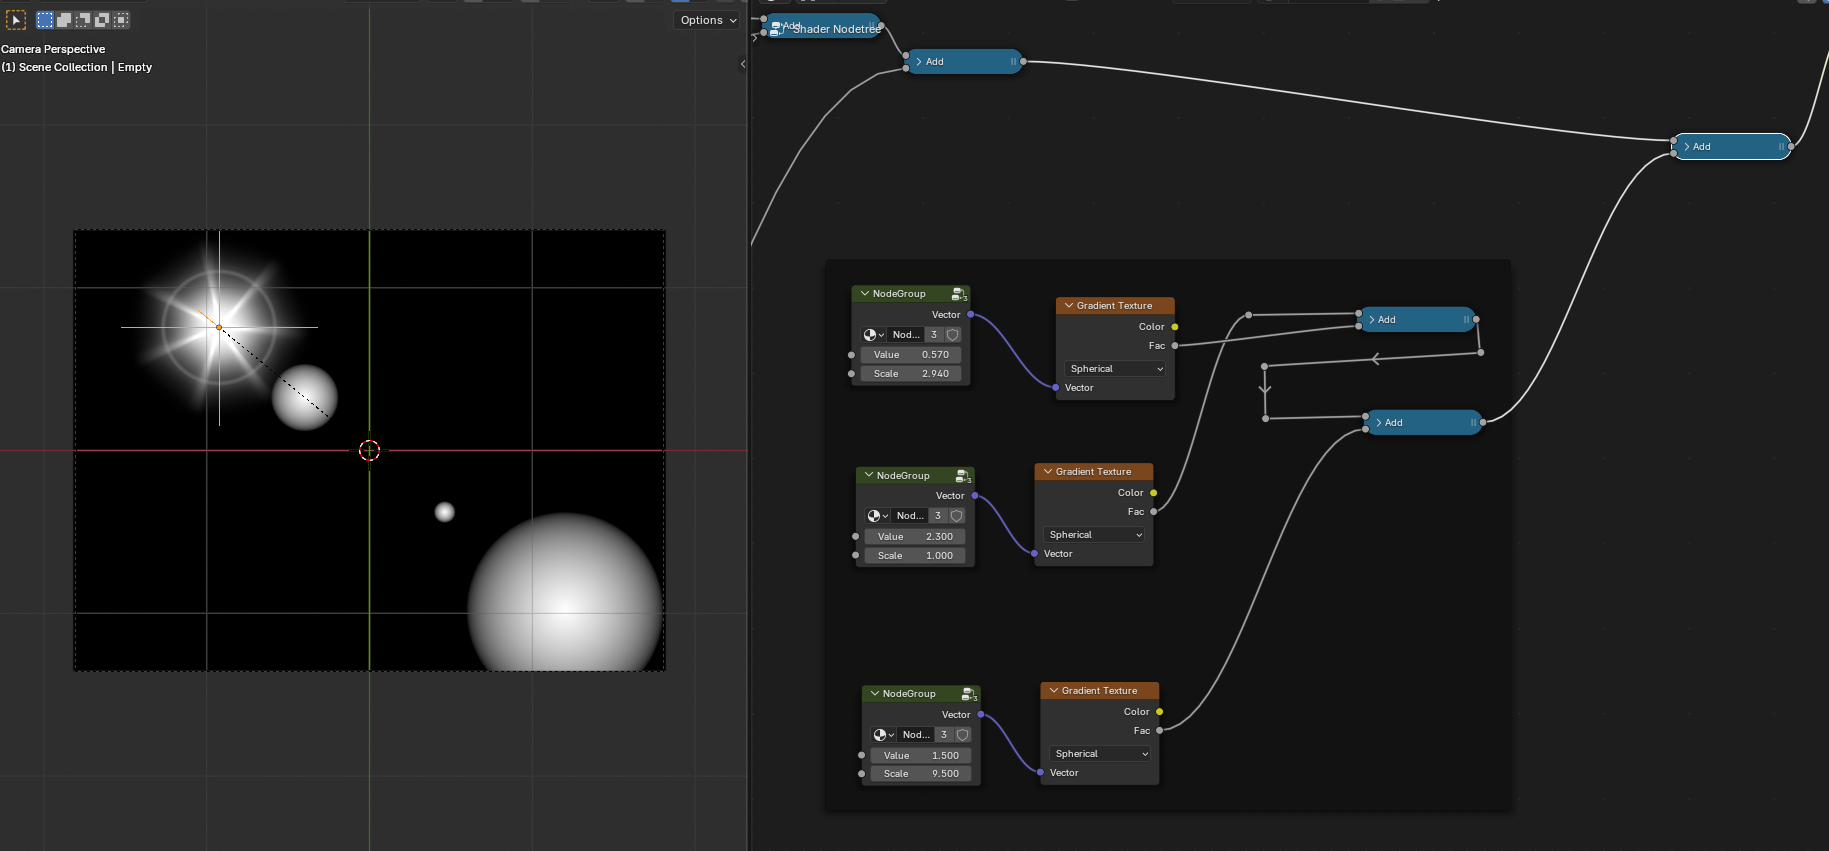Toggle fake user shield on Scale 9.500 NodeGroup
1829x851 pixels.
963,735
